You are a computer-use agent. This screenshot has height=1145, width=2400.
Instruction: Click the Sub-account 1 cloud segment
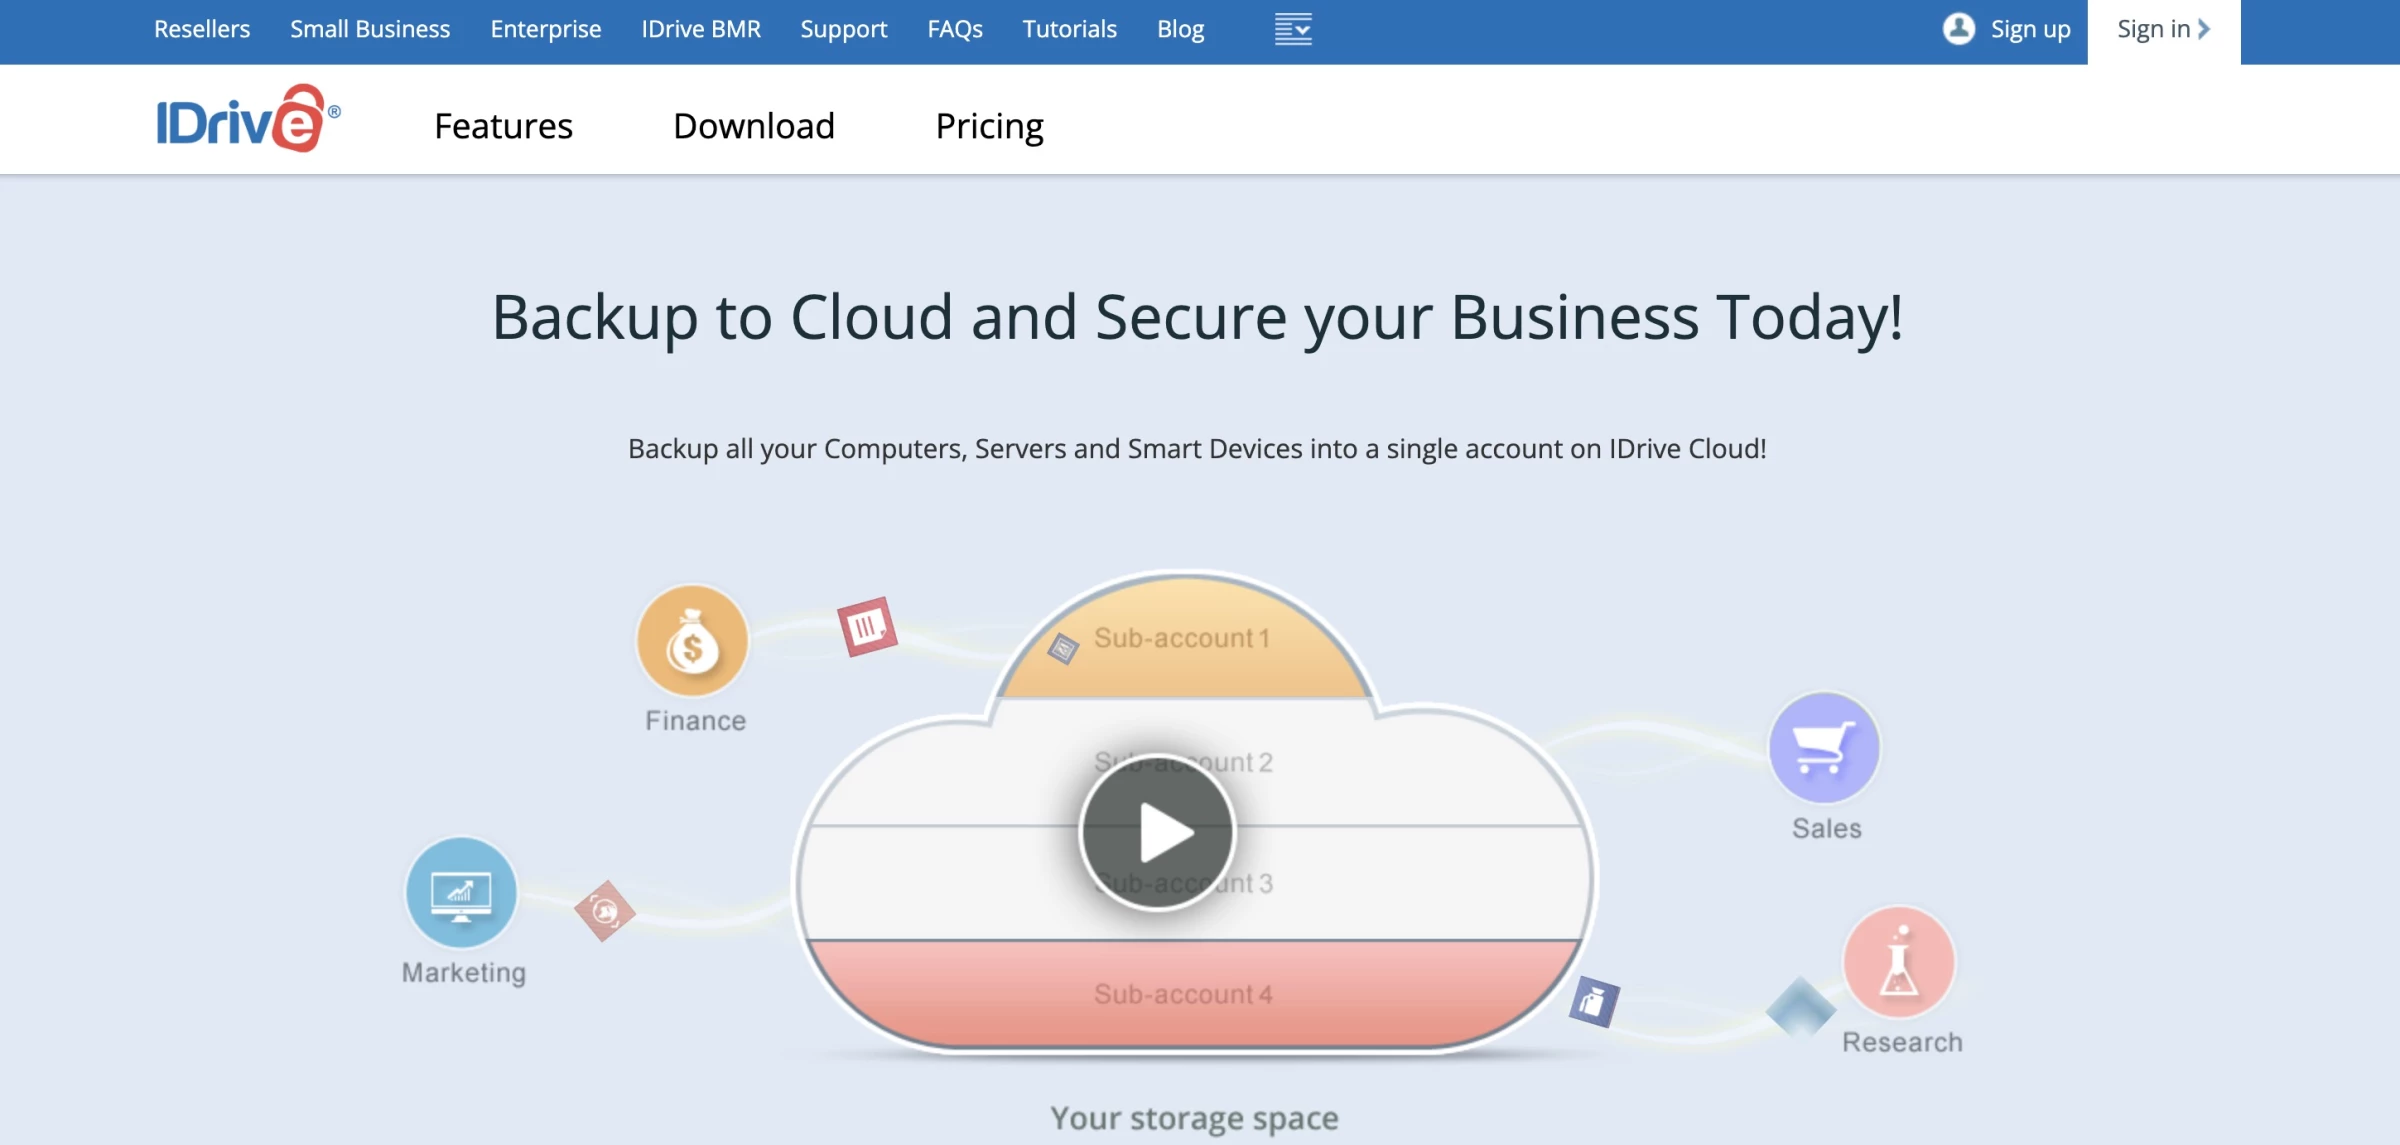1184,637
